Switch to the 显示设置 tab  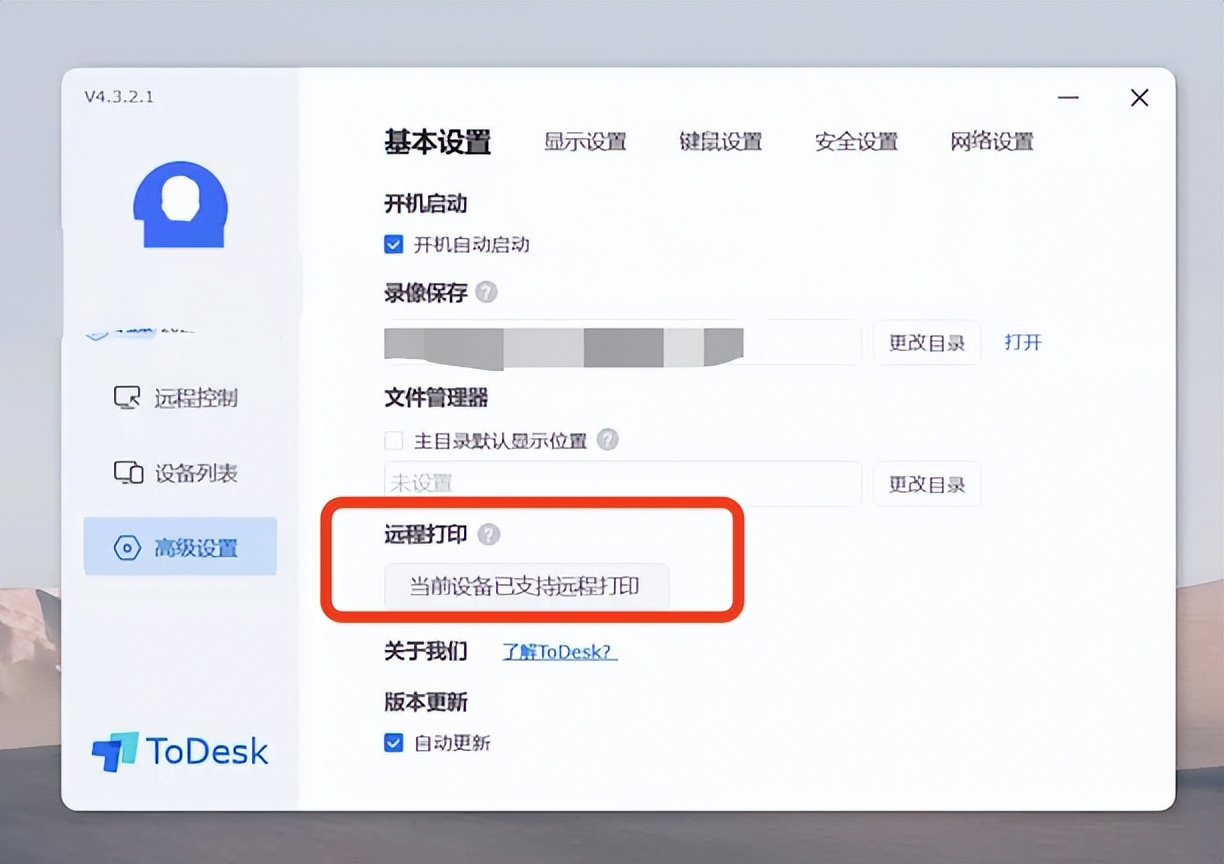[585, 142]
